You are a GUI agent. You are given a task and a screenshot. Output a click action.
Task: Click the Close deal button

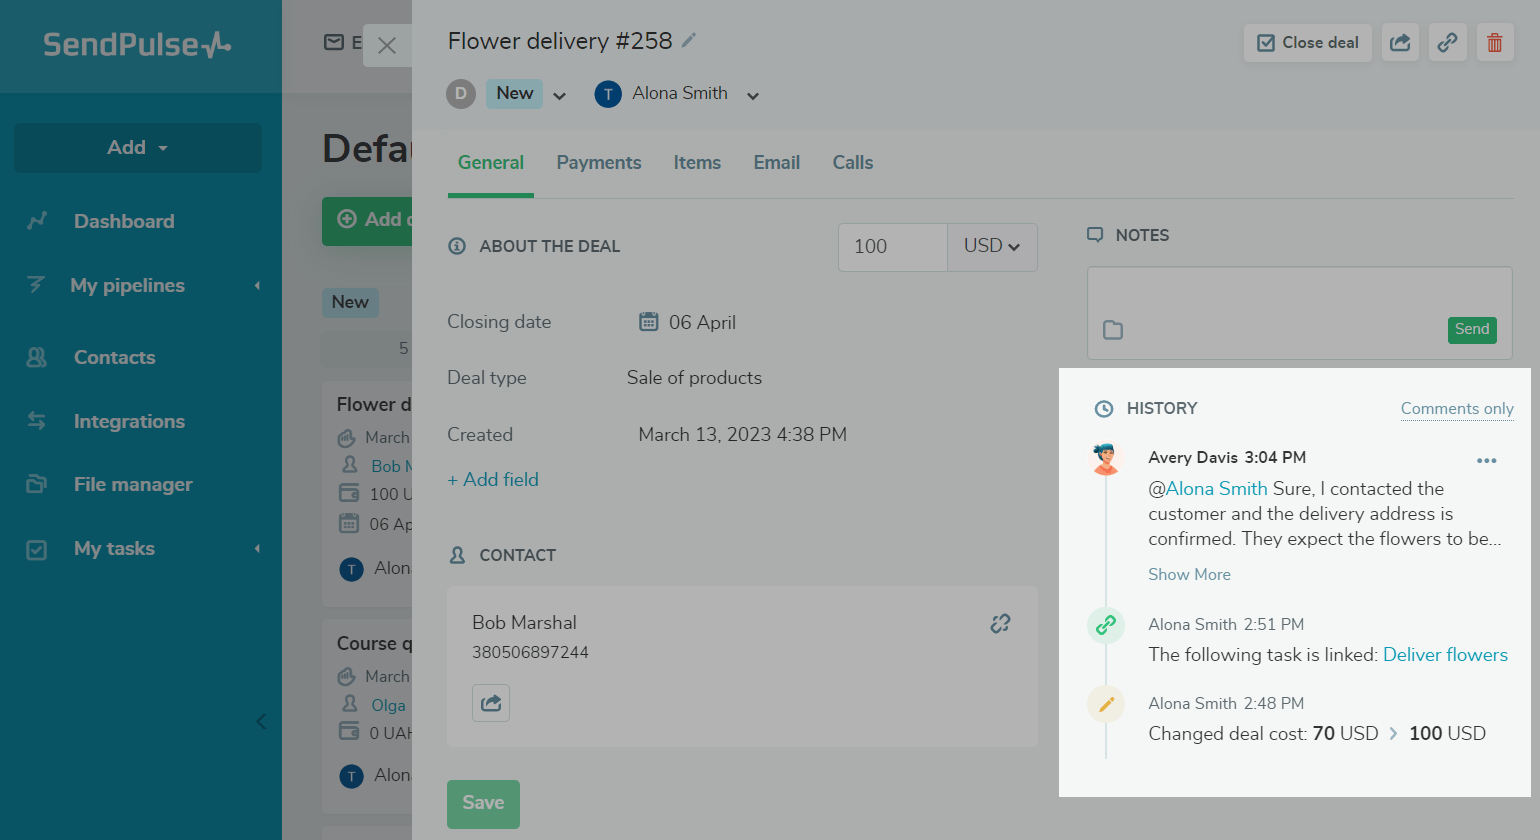coord(1307,43)
